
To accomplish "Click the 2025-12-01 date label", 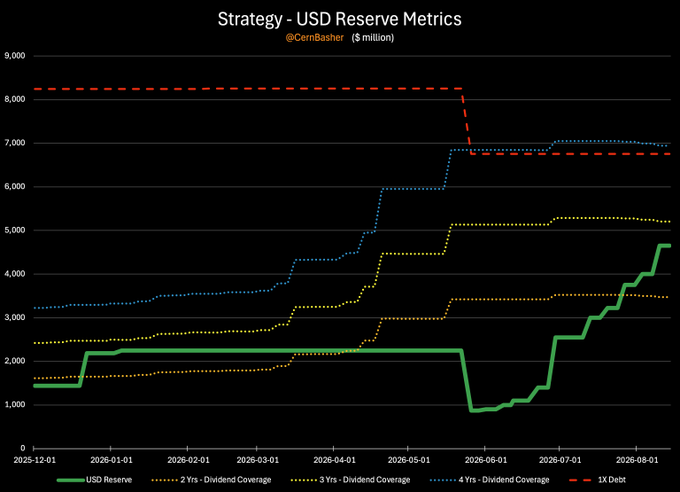I will click(x=35, y=460).
